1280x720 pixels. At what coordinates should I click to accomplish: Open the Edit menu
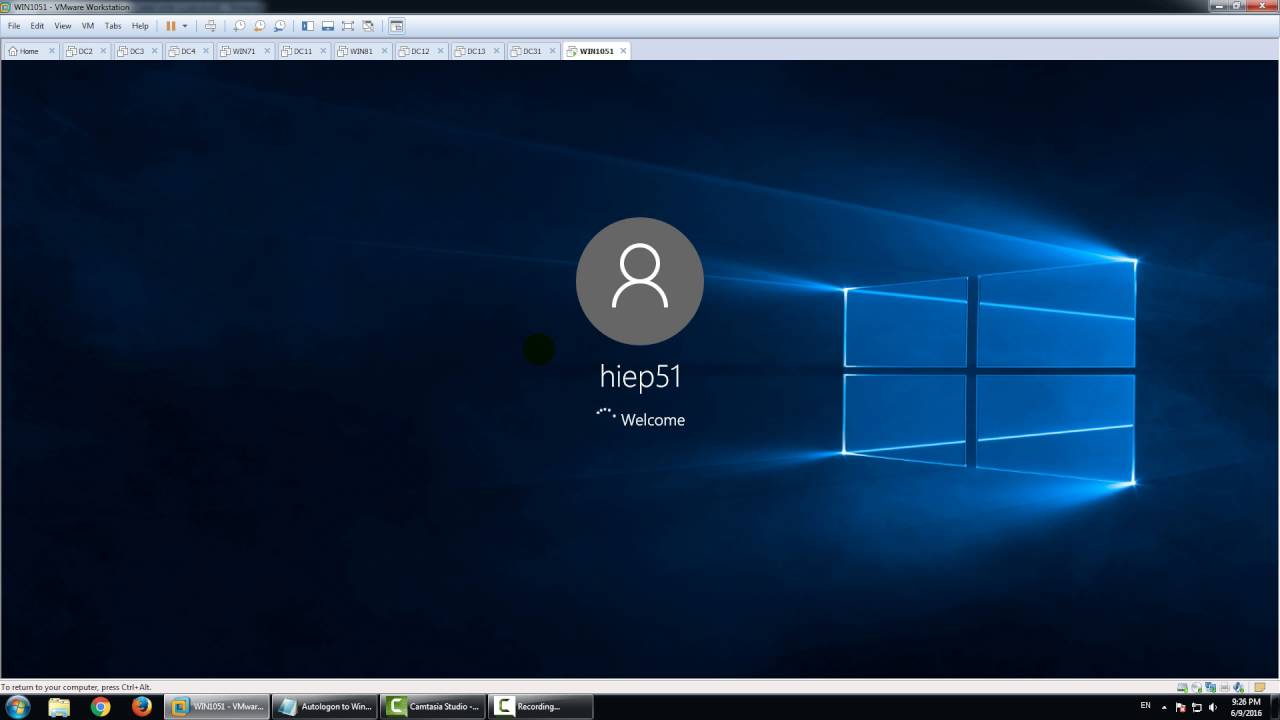click(37, 26)
